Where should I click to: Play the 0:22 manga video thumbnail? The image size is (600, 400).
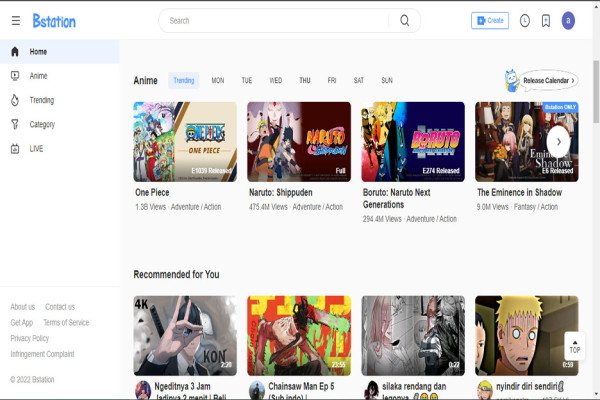tap(413, 336)
